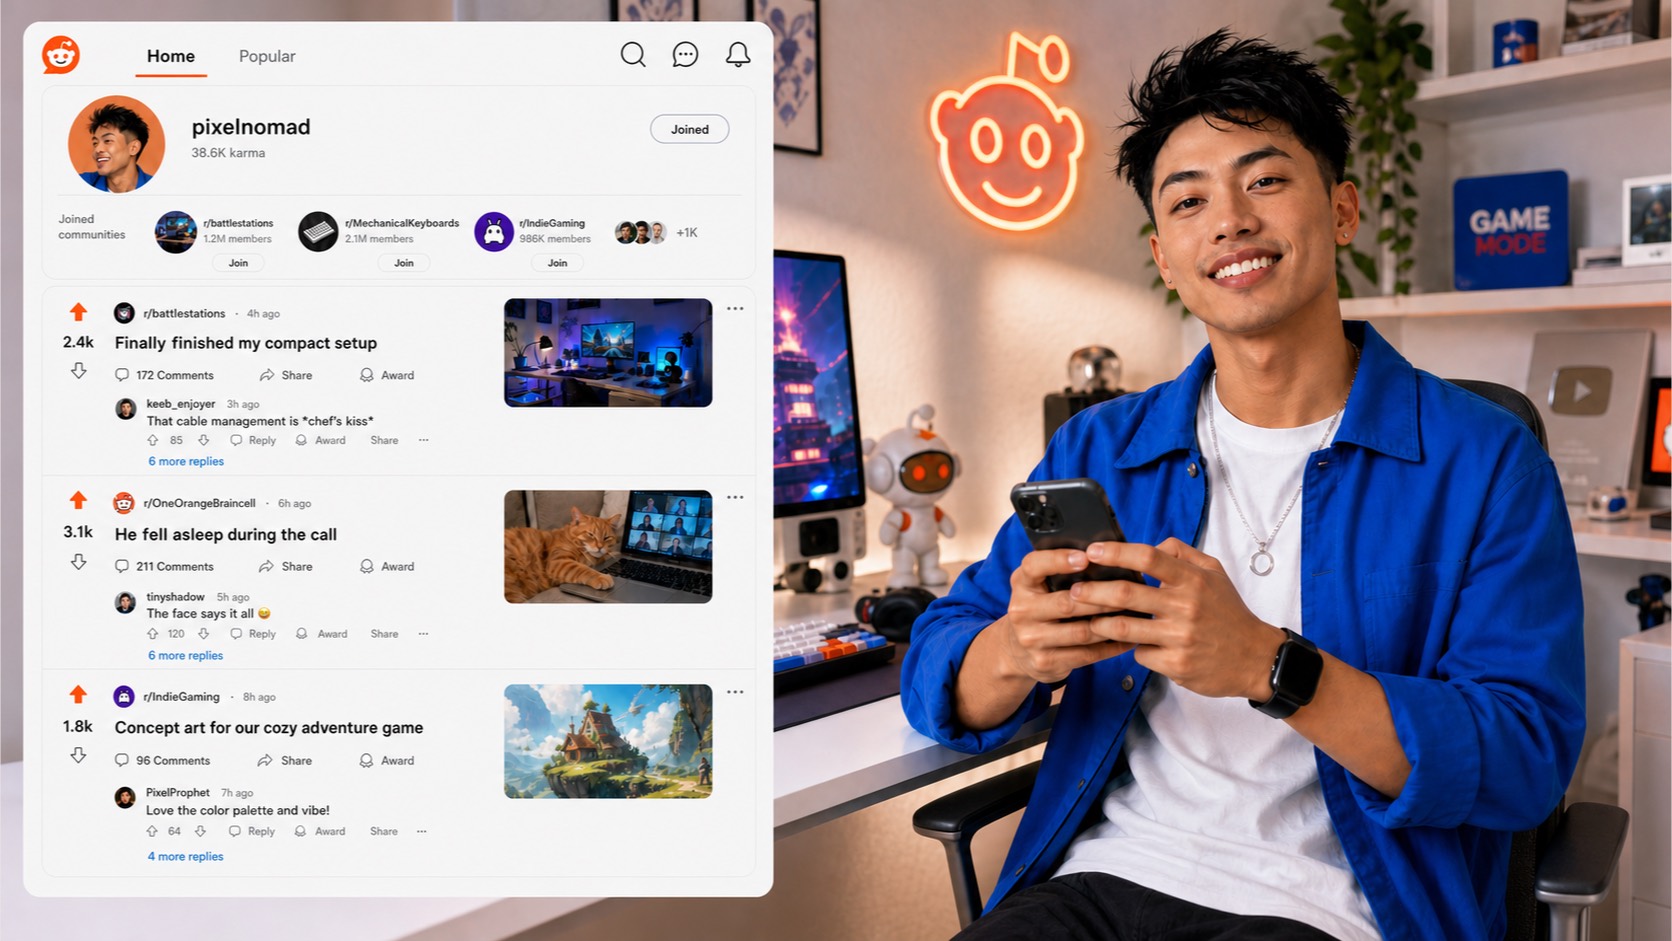The image size is (1672, 941).
Task: Award the cozy adventure game concept art post
Action: tap(387, 760)
